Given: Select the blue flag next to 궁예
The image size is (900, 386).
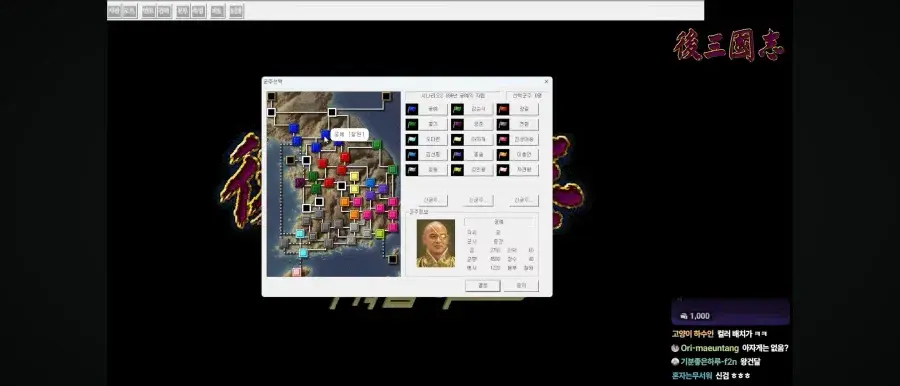Looking at the screenshot, I should pyautogui.click(x=411, y=109).
